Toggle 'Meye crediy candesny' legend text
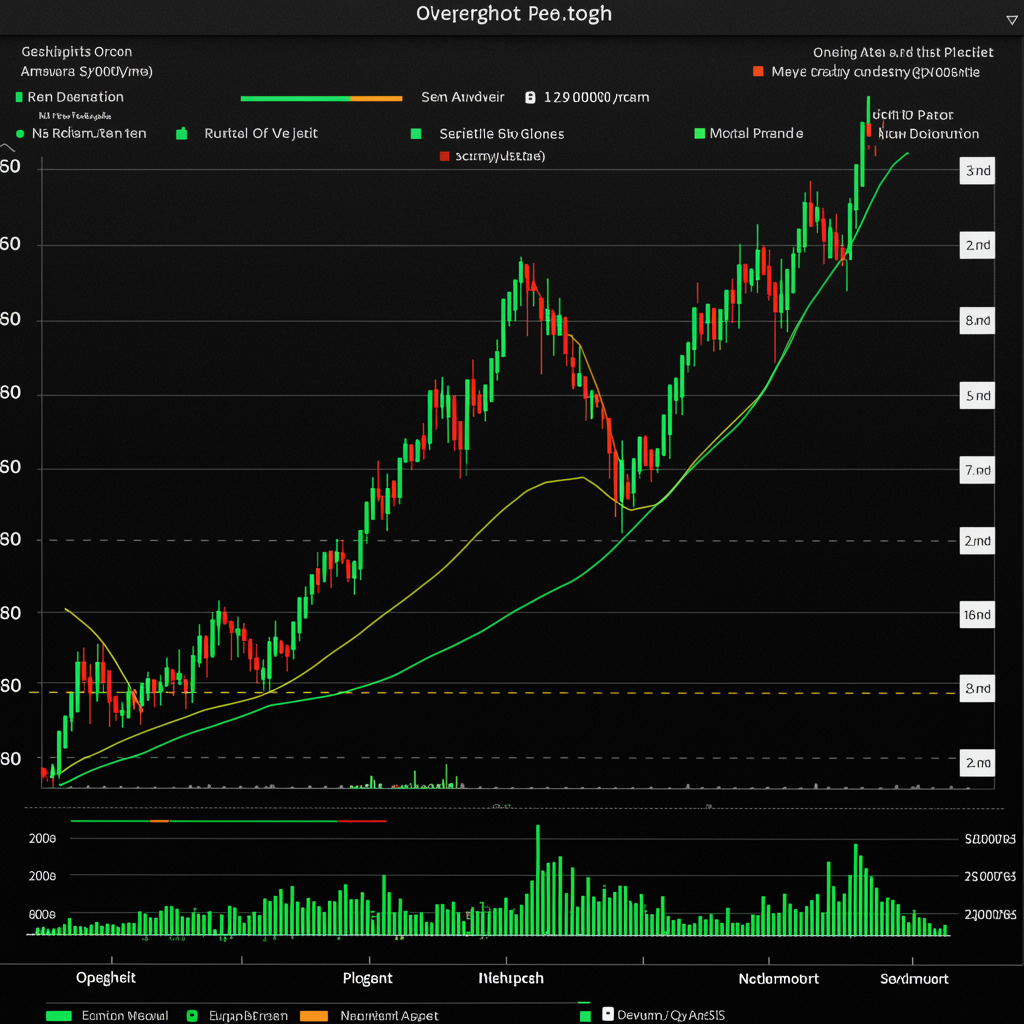1024x1024 pixels. pos(875,72)
